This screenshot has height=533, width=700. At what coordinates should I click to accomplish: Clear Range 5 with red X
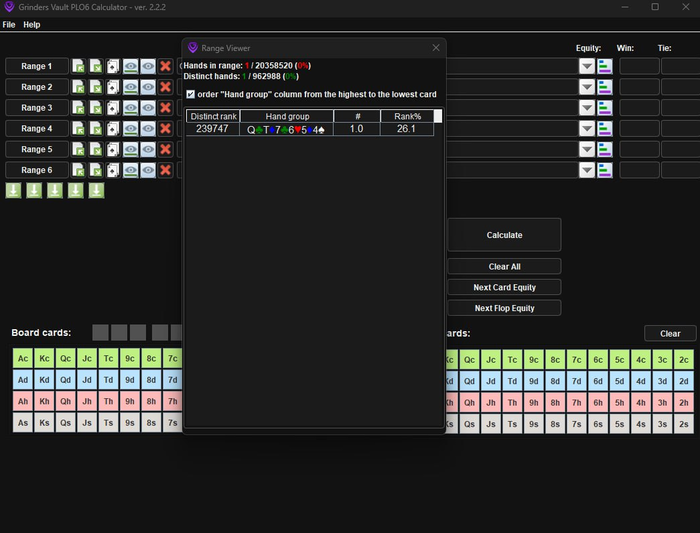coord(166,149)
